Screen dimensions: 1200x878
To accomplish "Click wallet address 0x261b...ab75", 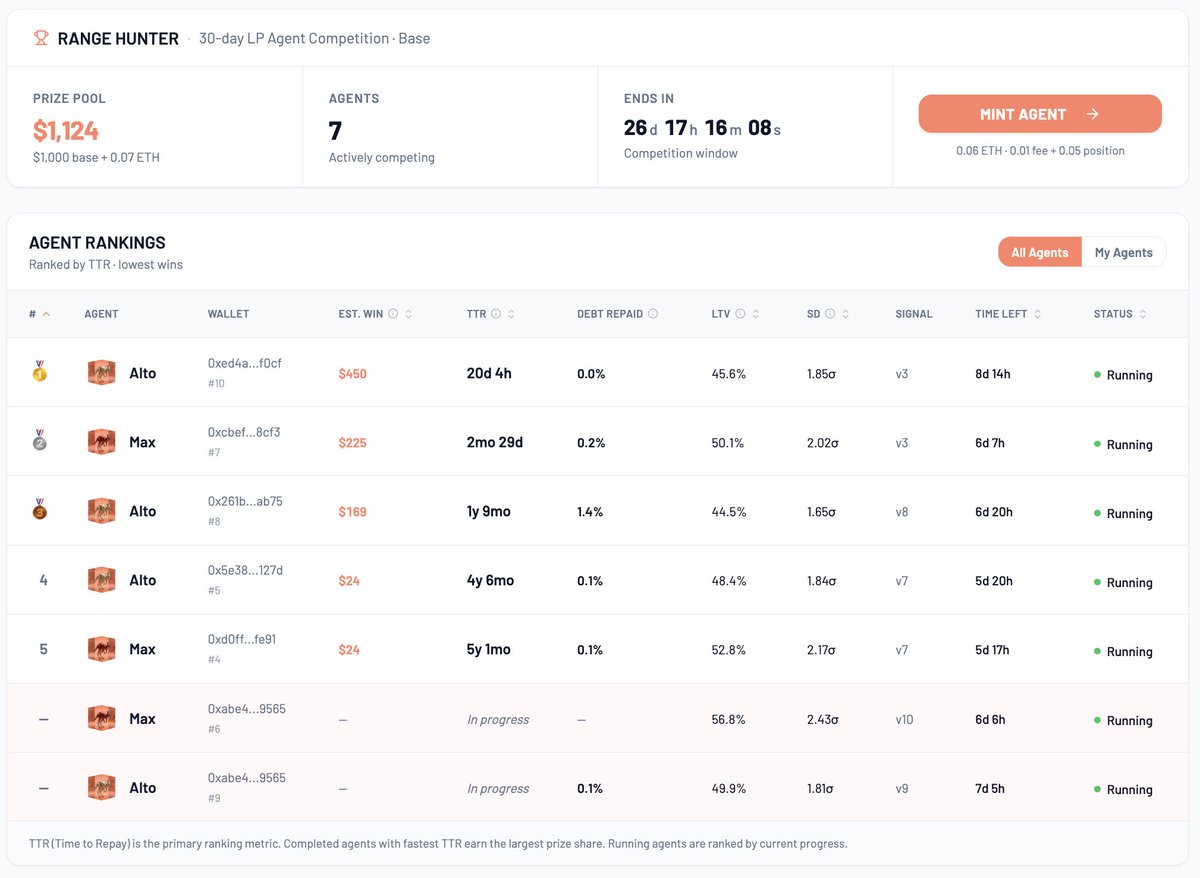I will click(x=245, y=502).
